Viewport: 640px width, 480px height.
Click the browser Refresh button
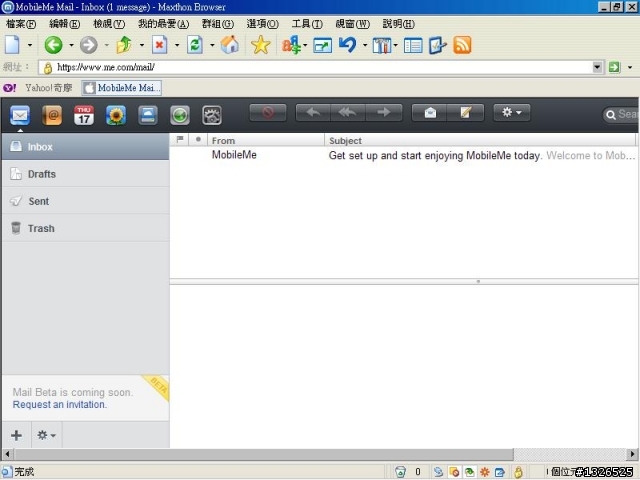click(195, 45)
